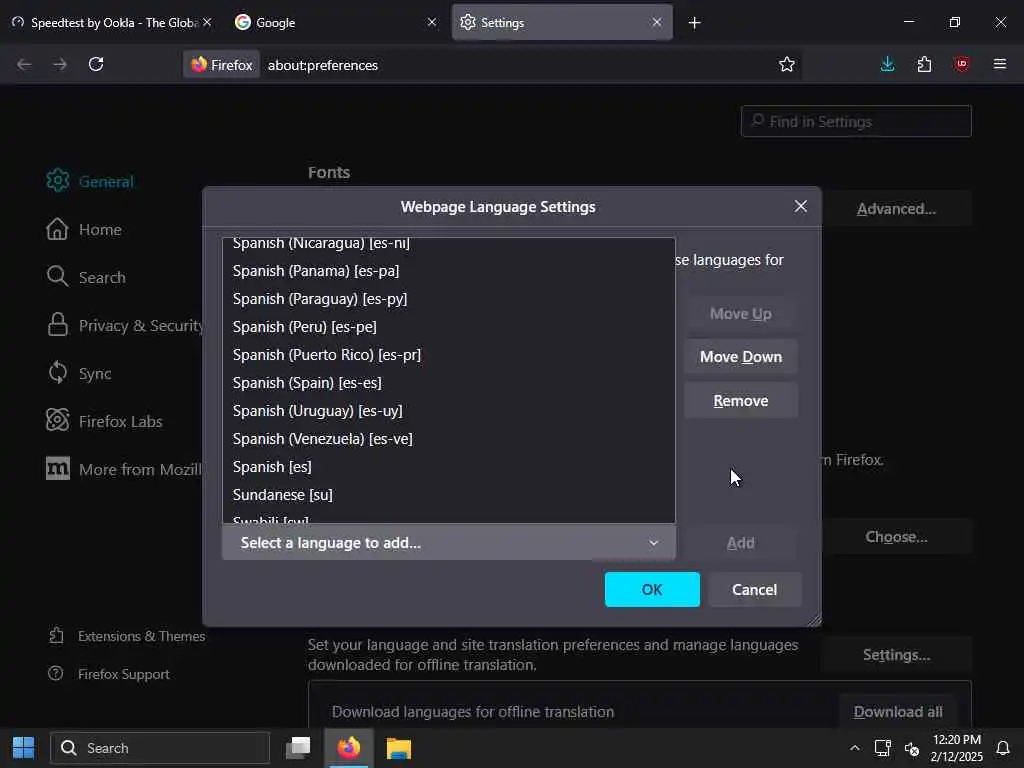Open the Windows Start menu

point(24,748)
